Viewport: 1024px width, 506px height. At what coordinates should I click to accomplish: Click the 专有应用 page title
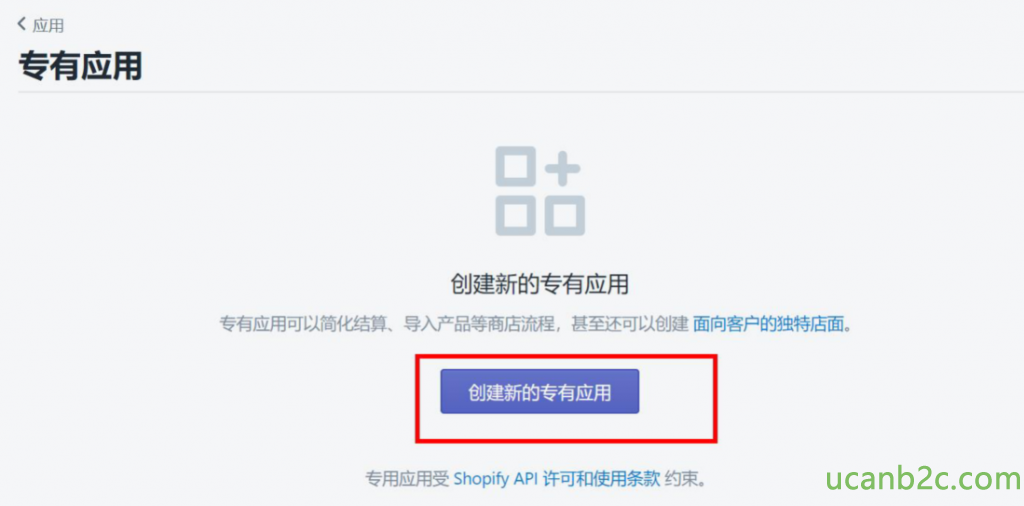tap(80, 66)
